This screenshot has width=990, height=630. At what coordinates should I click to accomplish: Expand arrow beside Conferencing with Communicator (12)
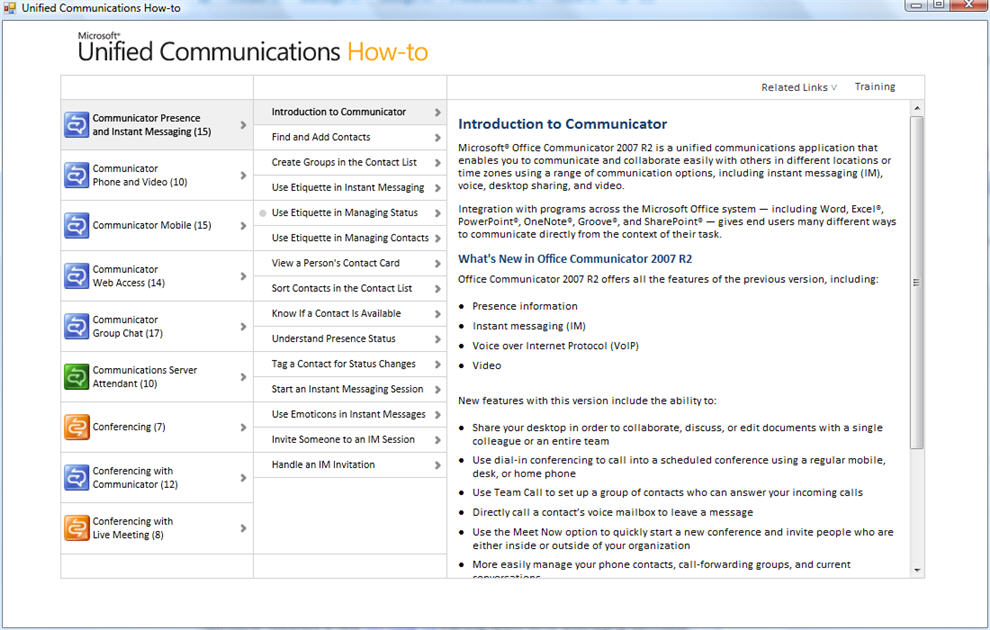pyautogui.click(x=243, y=478)
